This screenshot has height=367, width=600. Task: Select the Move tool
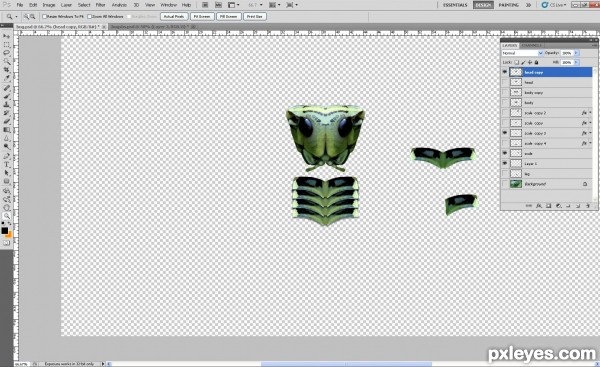(7, 36)
